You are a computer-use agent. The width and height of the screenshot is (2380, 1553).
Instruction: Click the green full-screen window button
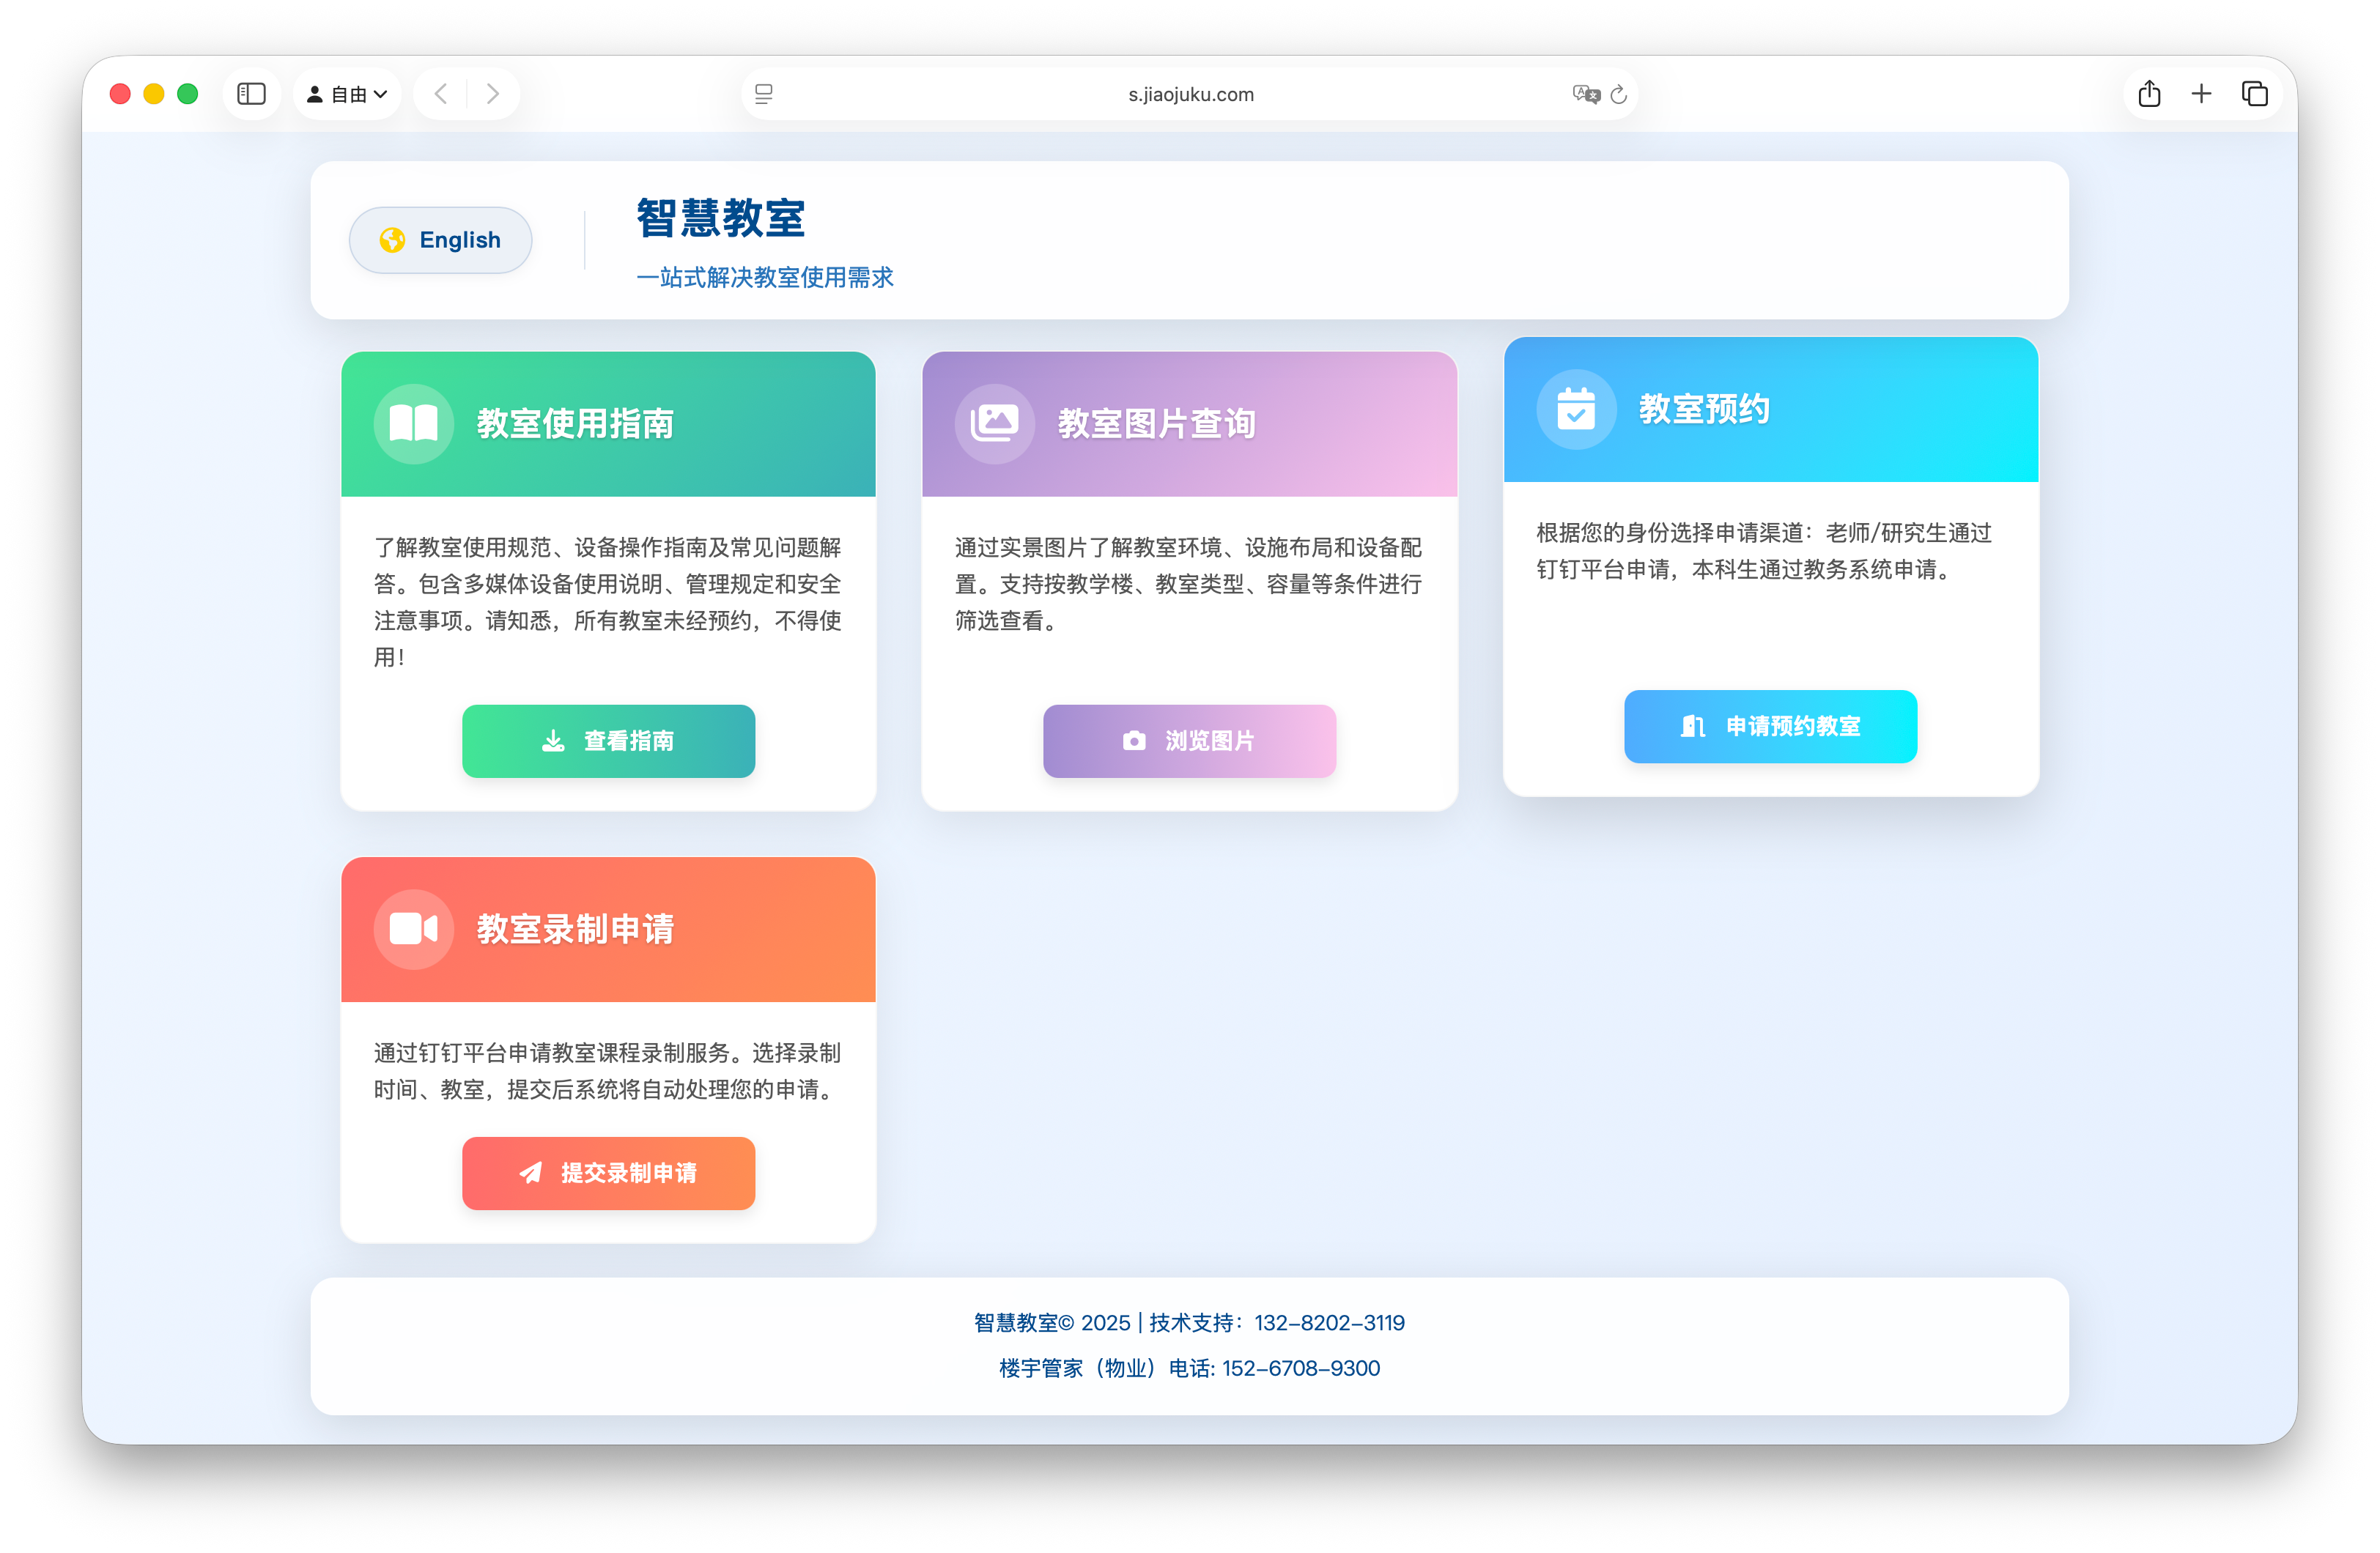tap(187, 94)
